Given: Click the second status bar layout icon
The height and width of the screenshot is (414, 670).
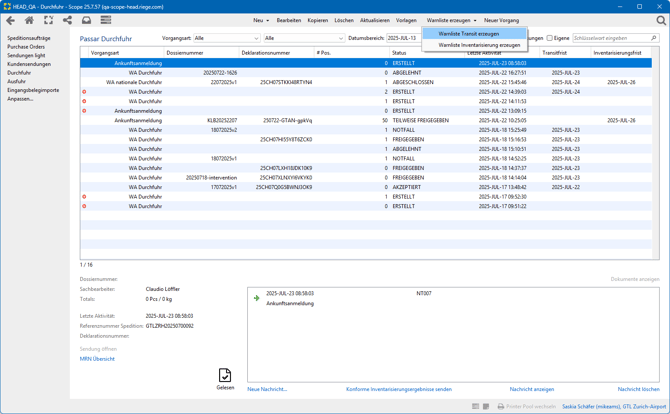Looking at the screenshot, I should tap(486, 406).
